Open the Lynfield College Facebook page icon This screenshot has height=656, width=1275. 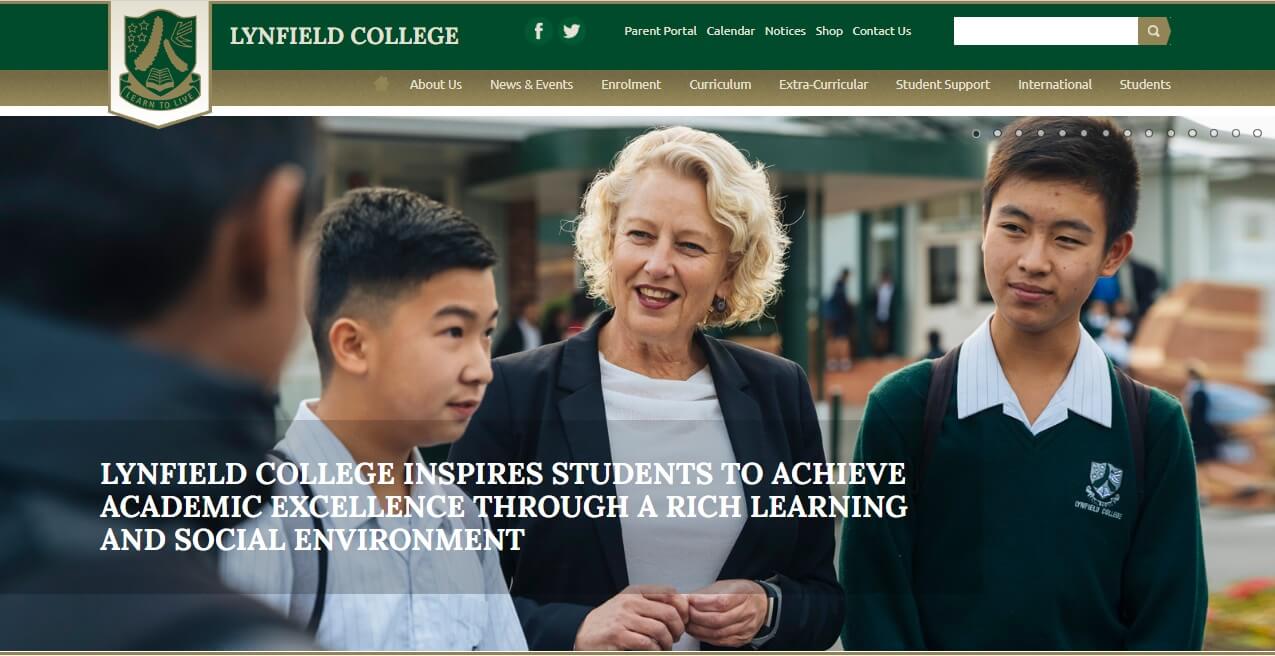538,31
